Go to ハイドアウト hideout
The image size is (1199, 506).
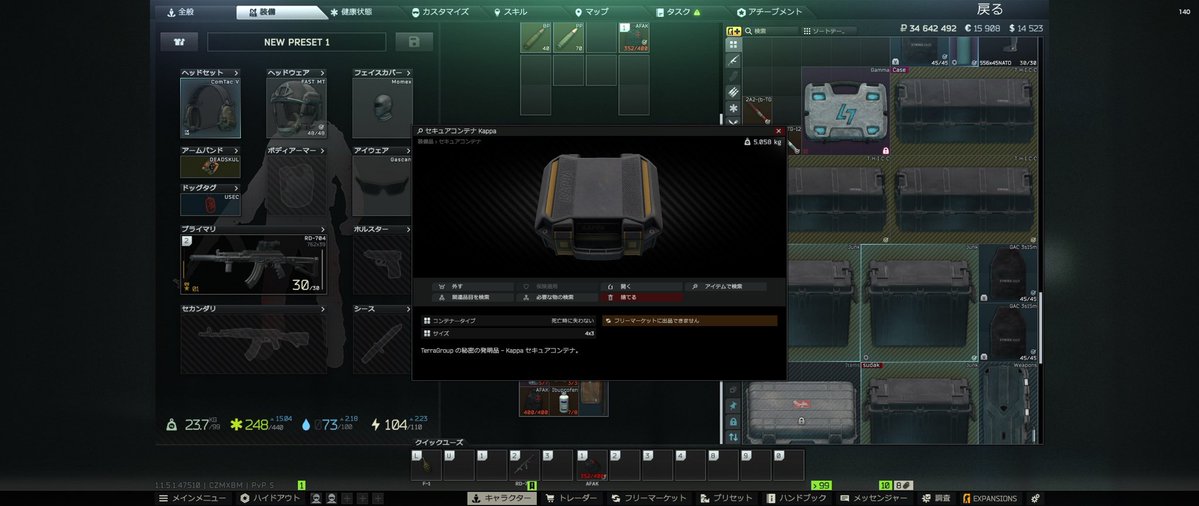point(271,498)
